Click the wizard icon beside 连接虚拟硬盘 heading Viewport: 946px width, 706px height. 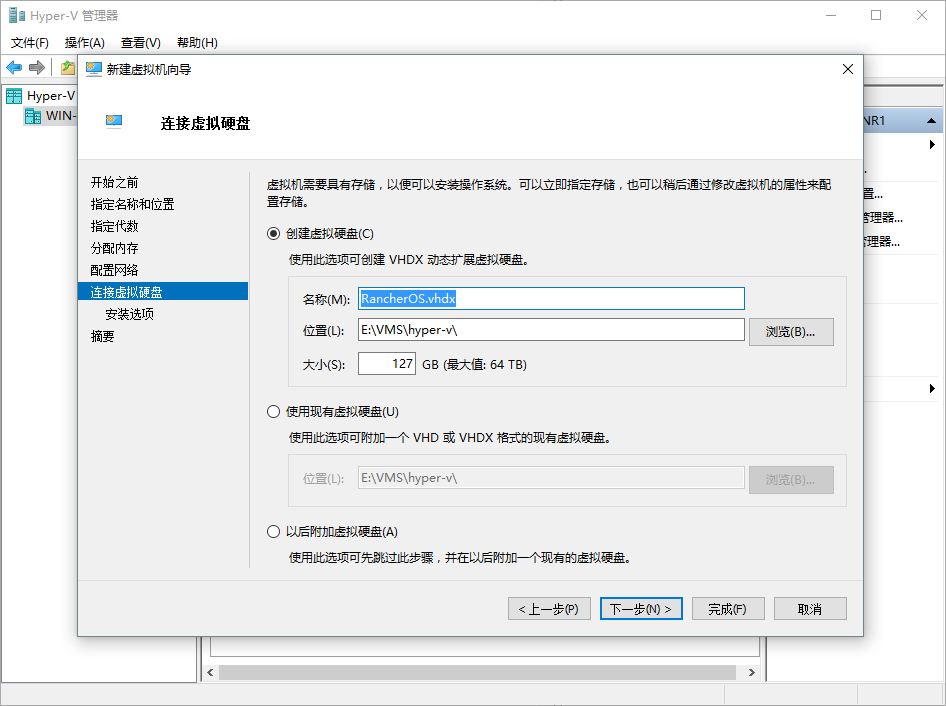[x=114, y=122]
